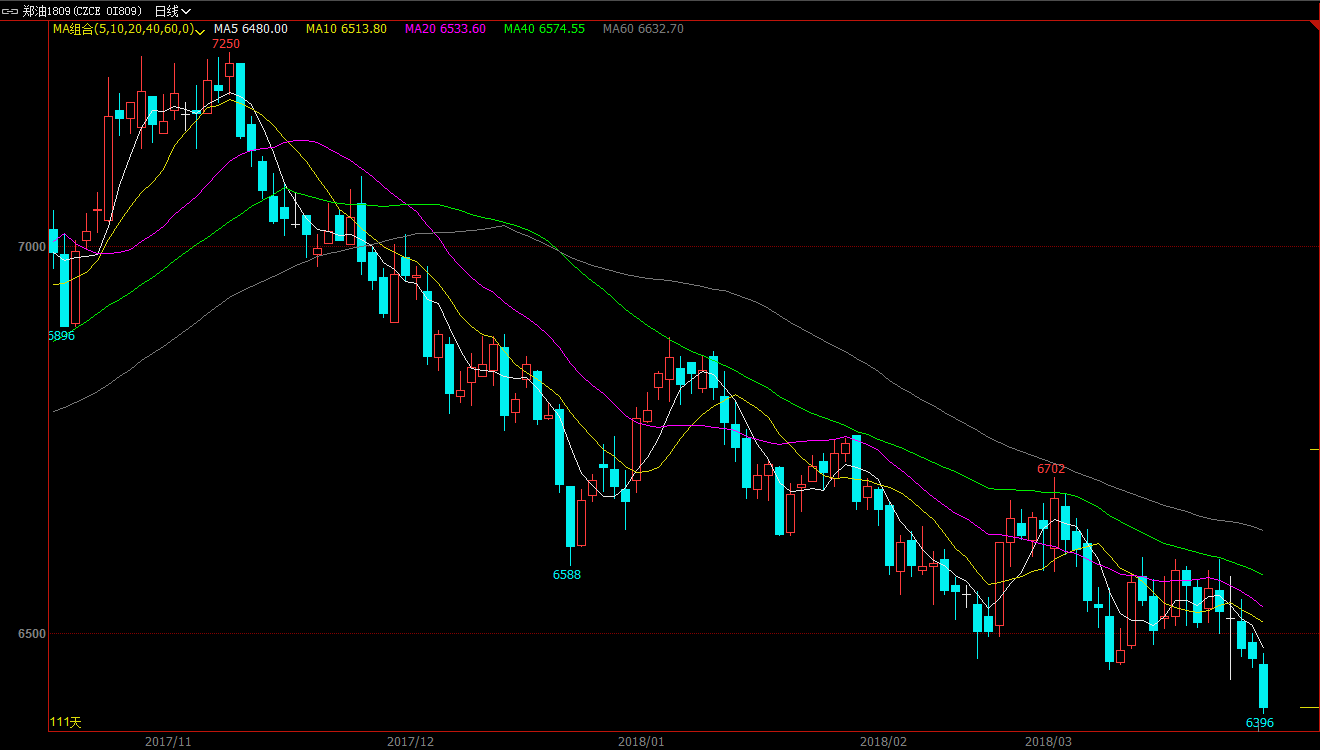Select the MA5 6480.00 legend value
Image resolution: width=1320 pixels, height=750 pixels.
click(x=251, y=29)
